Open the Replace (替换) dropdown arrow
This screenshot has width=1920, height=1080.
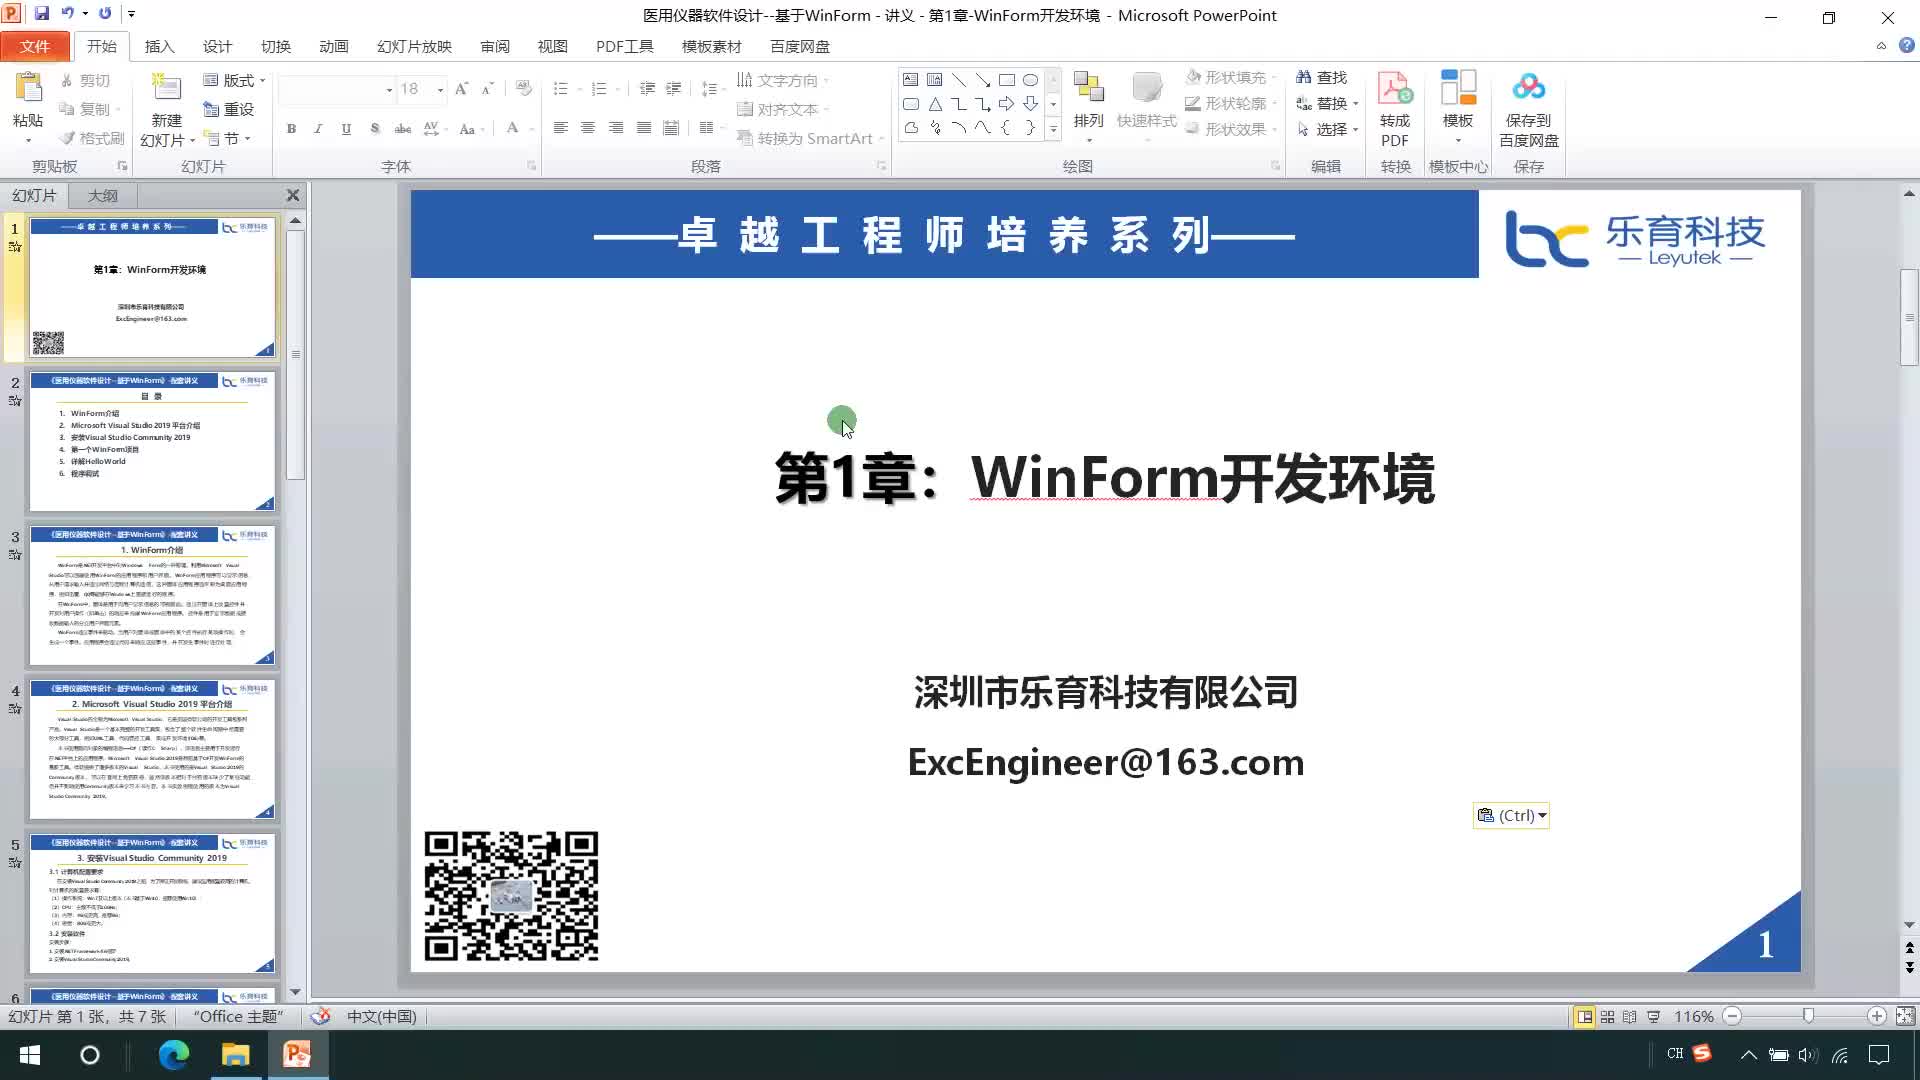click(1355, 103)
